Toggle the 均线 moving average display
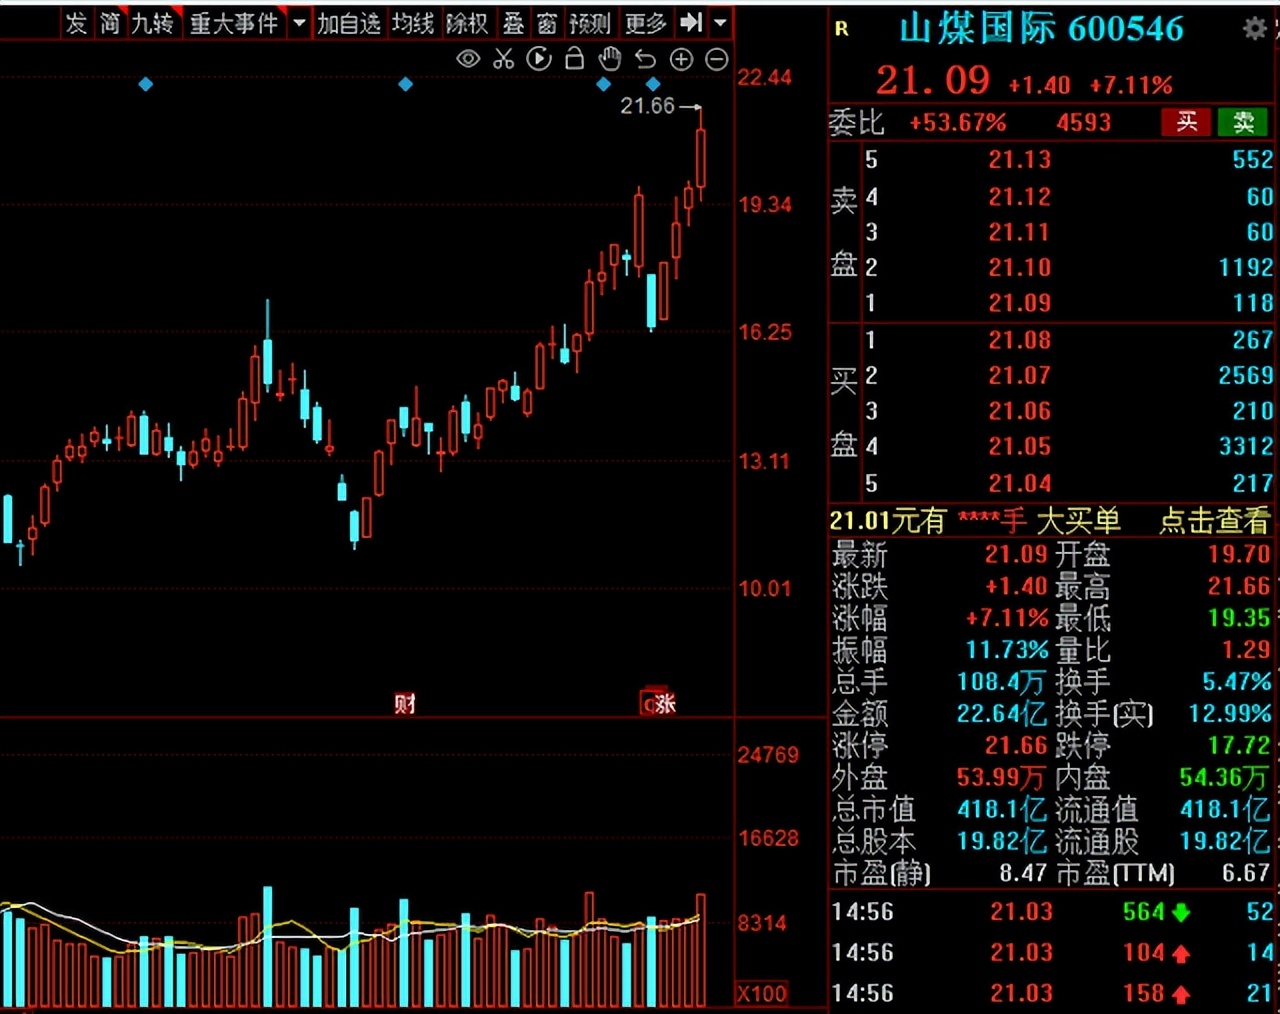 click(x=412, y=22)
